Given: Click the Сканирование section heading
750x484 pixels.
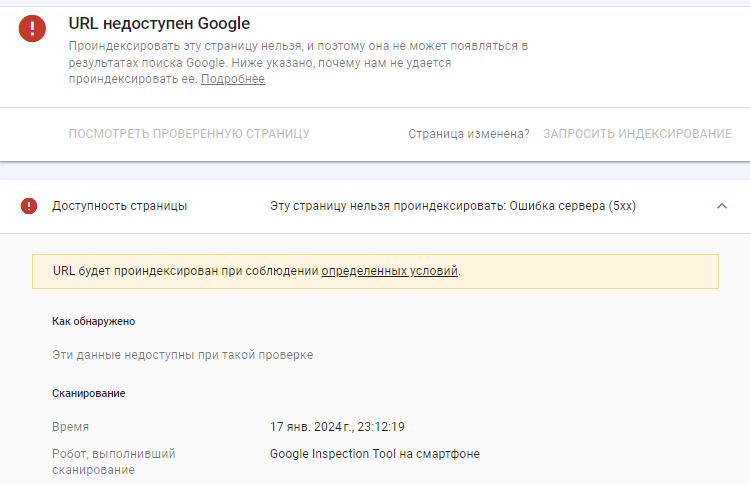Looking at the screenshot, I should click(88, 393).
